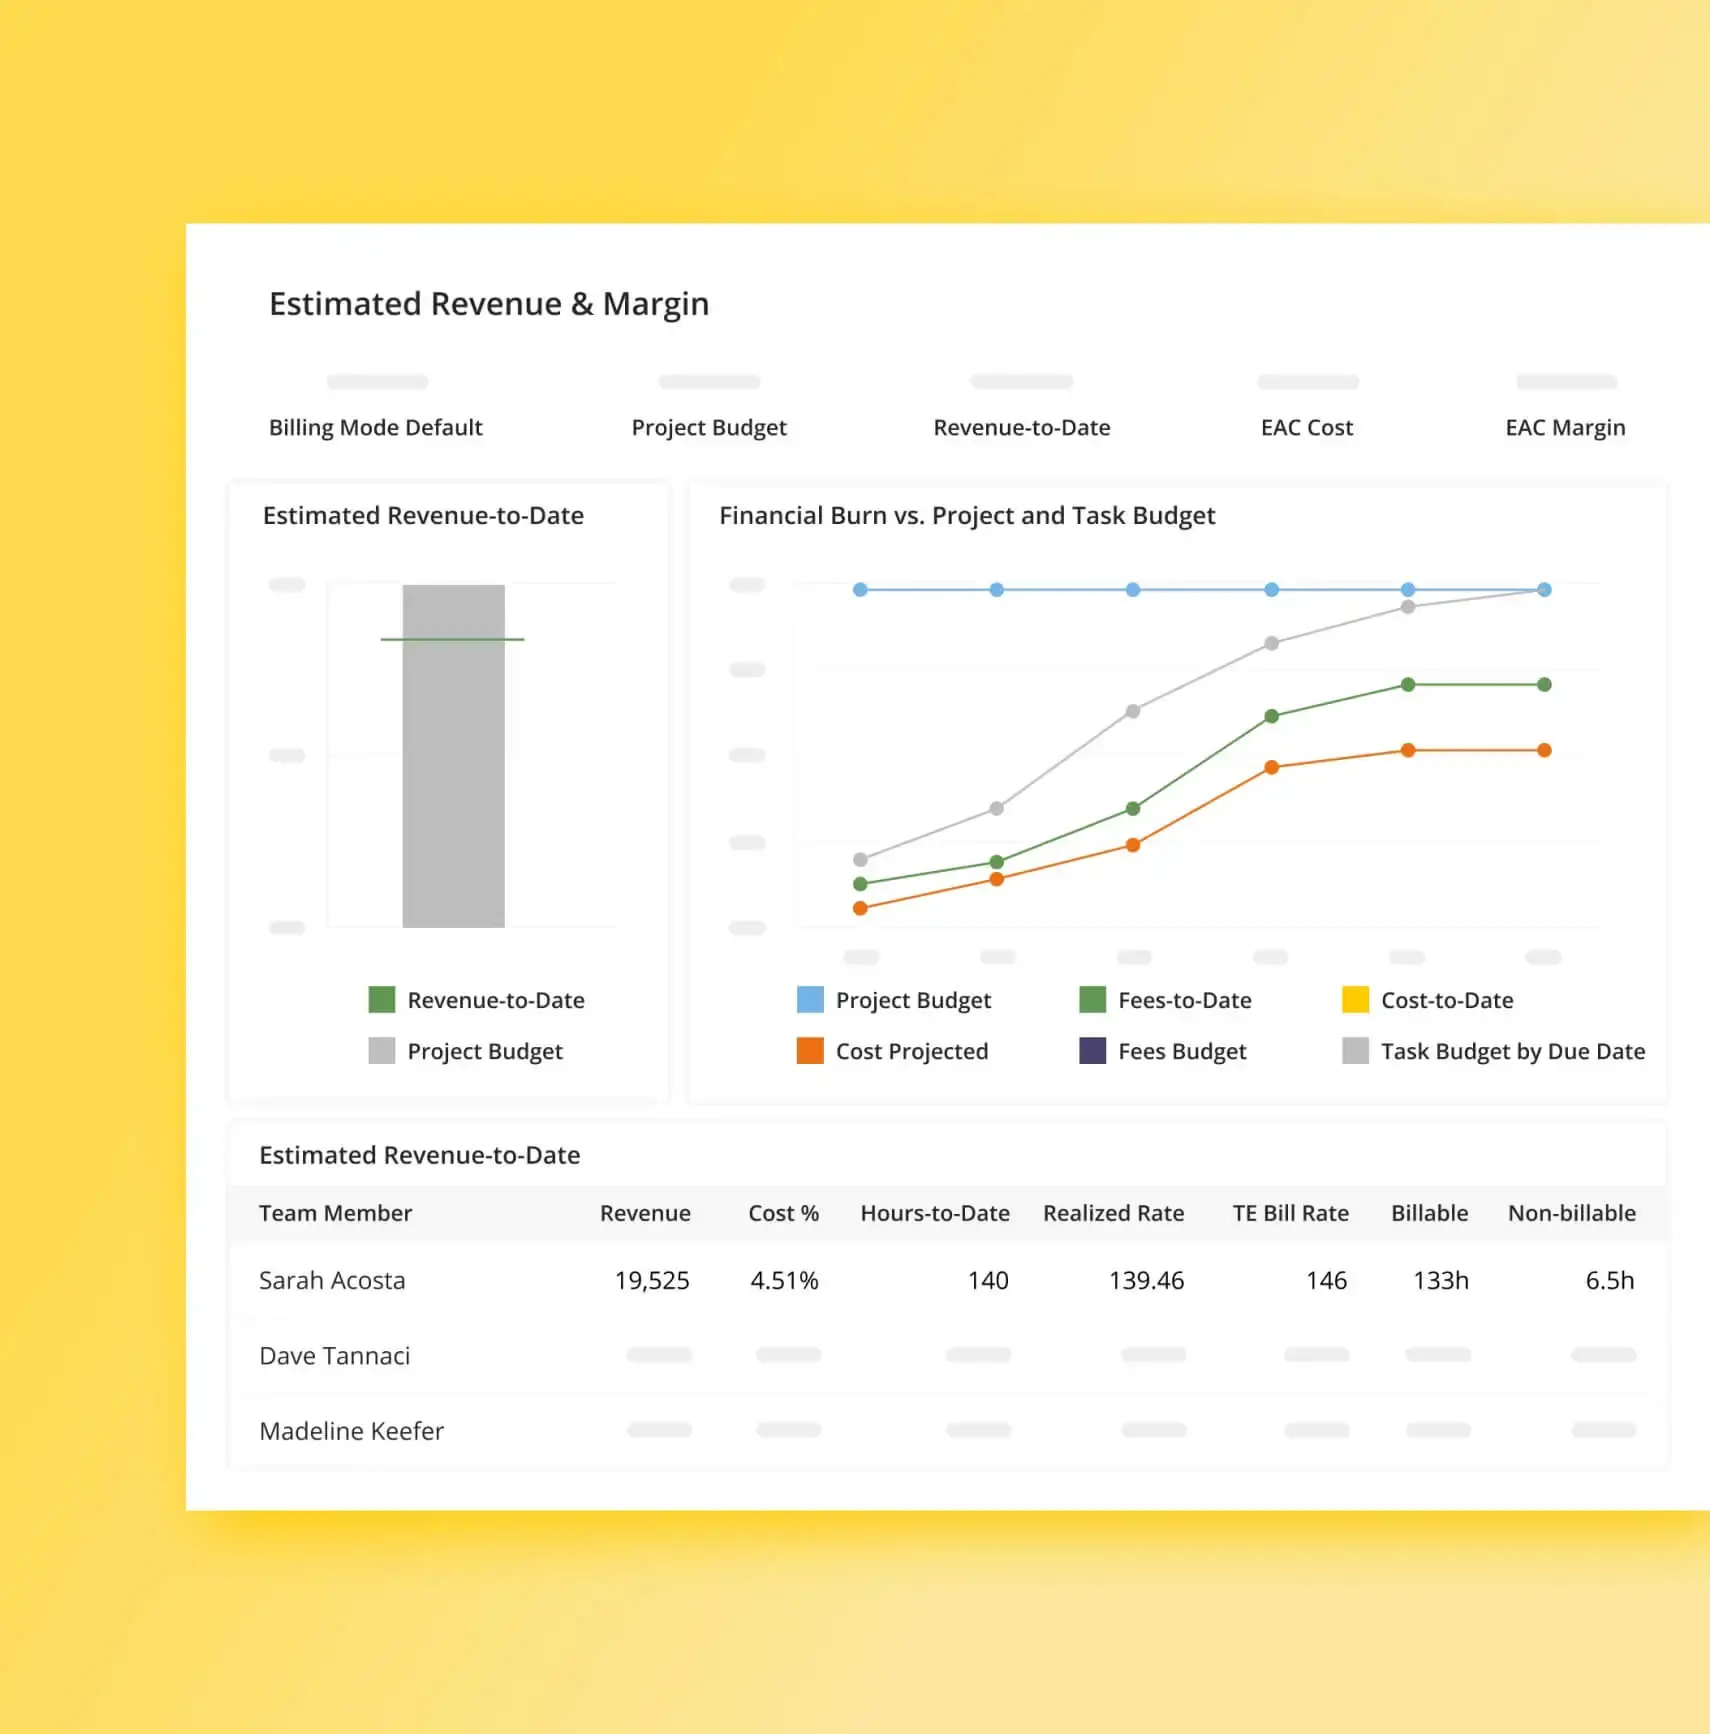Select the yellow Cost-to-Date legend swatch
This screenshot has width=1710, height=1734.
tap(1357, 1000)
